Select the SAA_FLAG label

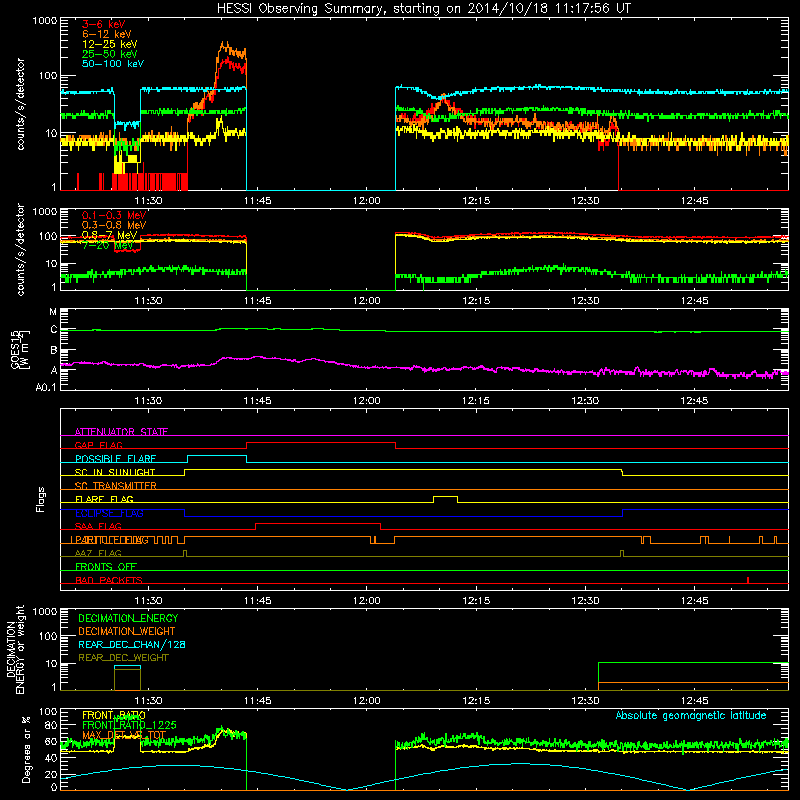pyautogui.click(x=98, y=527)
